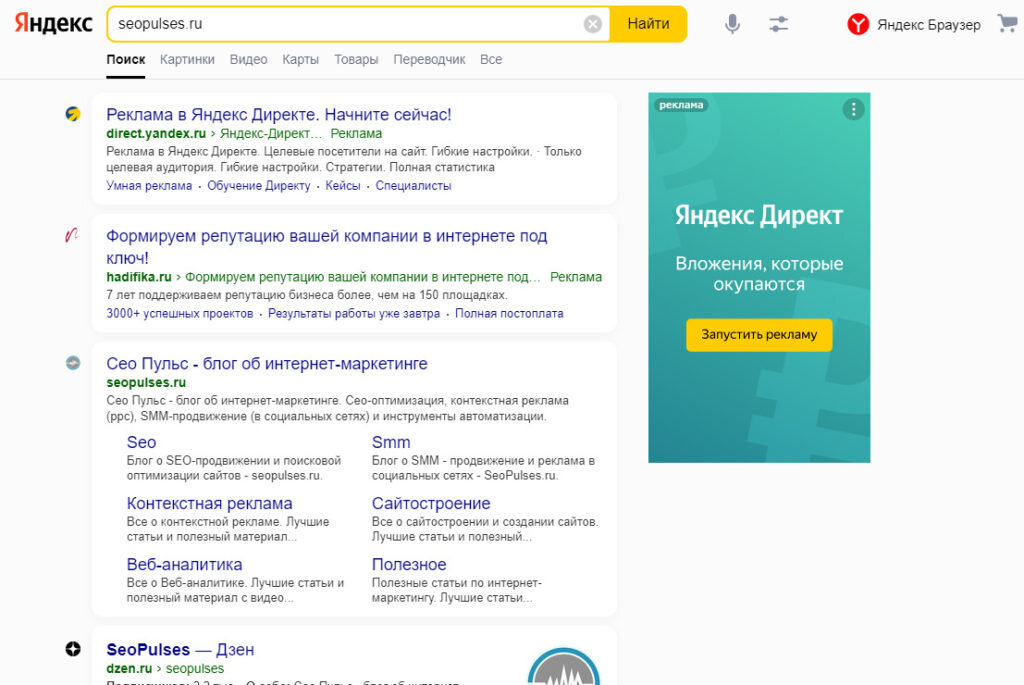1024x685 pixels.
Task: Open 'SeoPulses — Дзен' result title
Action: click(x=180, y=650)
